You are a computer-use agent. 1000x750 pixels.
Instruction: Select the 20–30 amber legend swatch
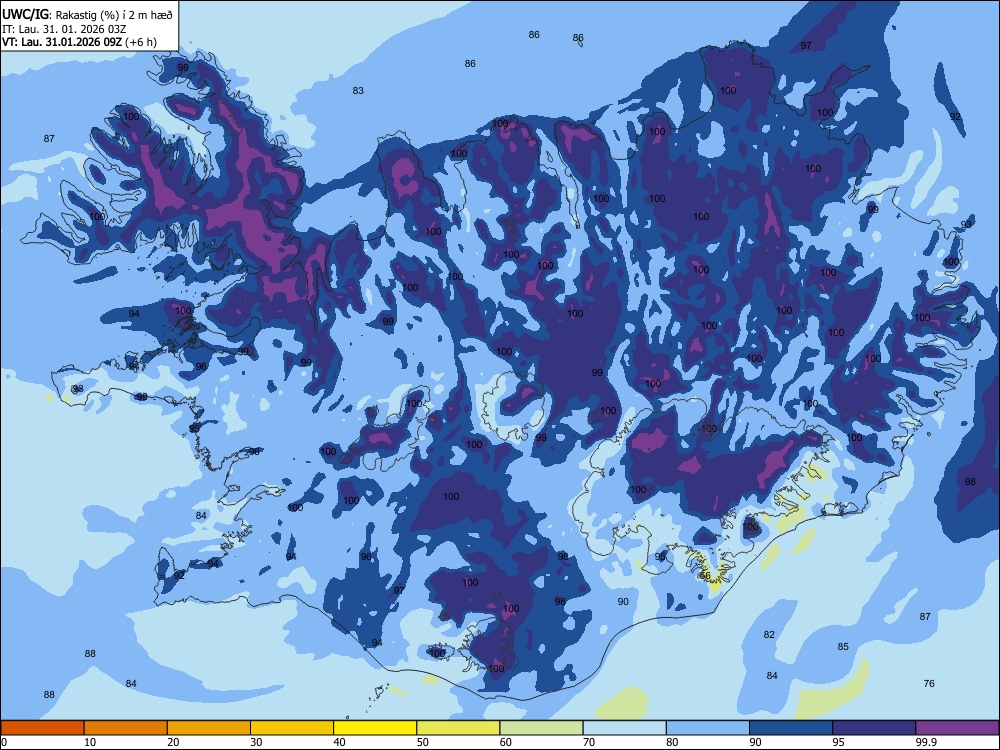(209, 728)
